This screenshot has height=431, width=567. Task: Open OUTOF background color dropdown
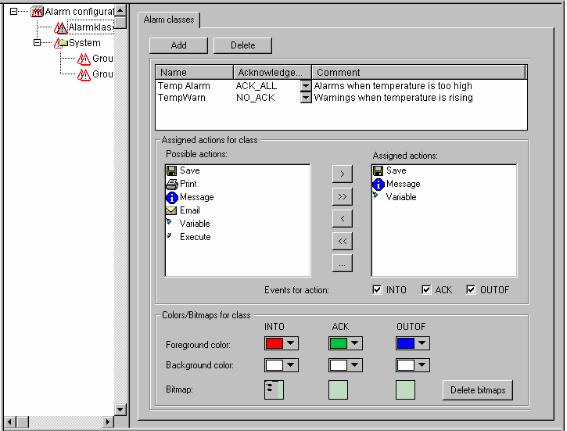(422, 365)
